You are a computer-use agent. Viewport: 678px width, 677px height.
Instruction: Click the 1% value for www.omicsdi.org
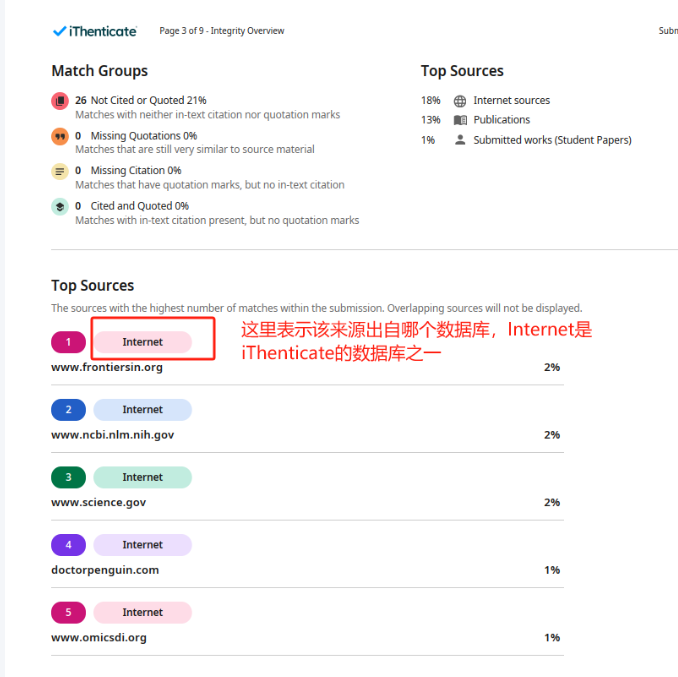[x=552, y=638]
